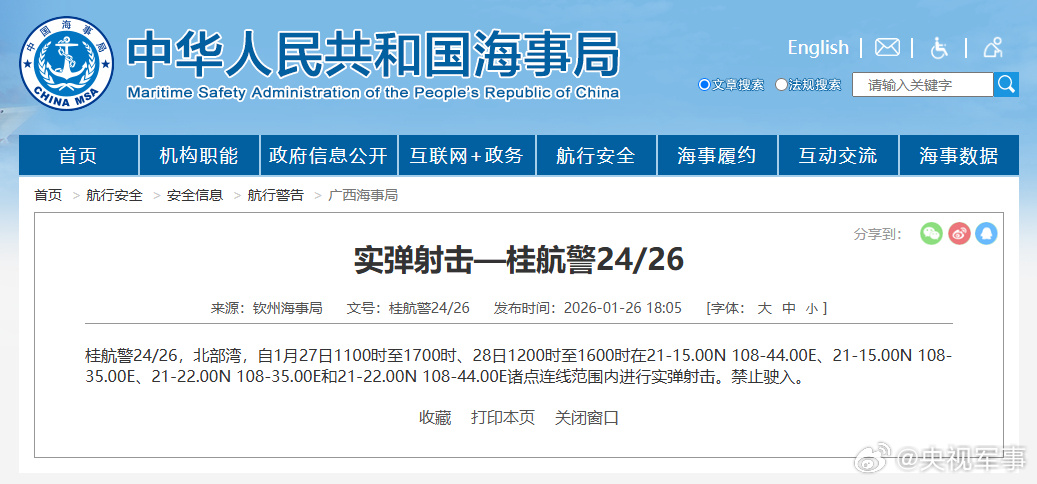Viewport: 1037px width, 484px height.
Task: Open the 航行安全 navigation menu
Action: (596, 156)
